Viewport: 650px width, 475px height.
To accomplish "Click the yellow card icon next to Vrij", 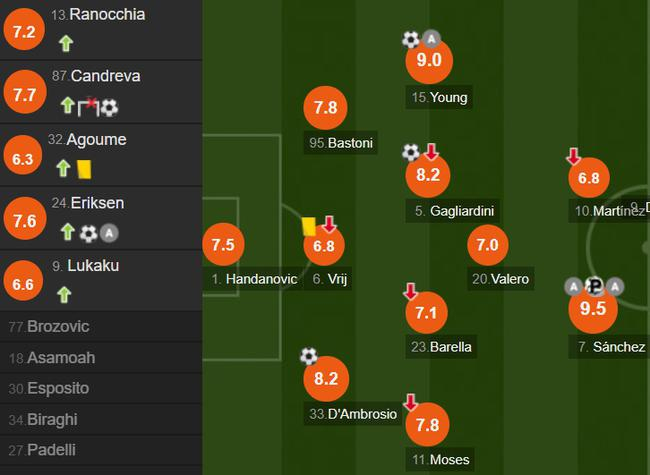I will click(x=309, y=226).
